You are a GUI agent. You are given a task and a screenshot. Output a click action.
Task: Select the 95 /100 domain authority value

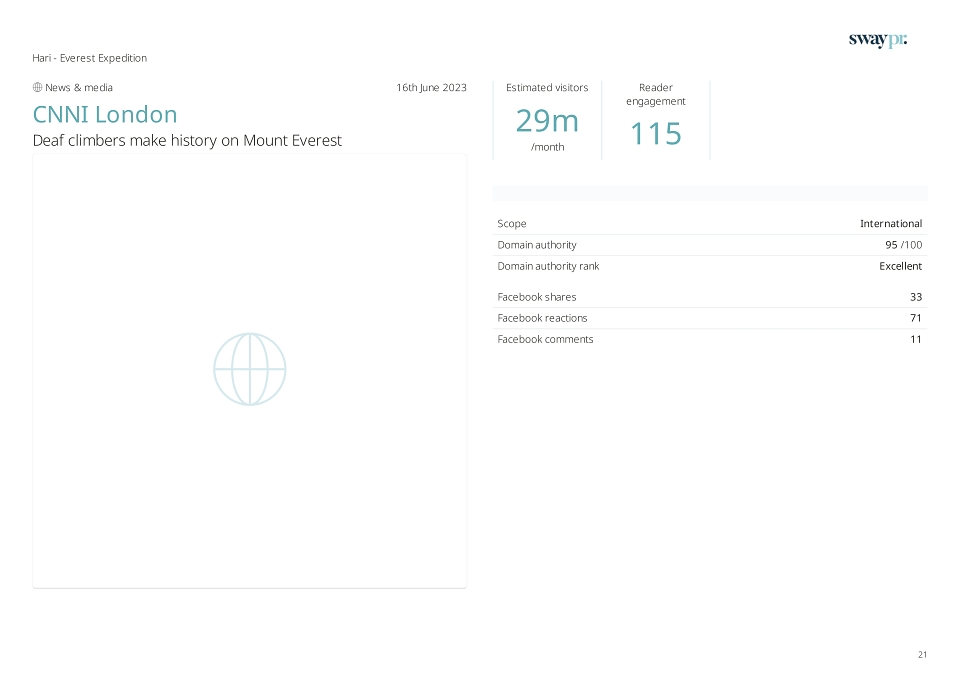tap(904, 245)
